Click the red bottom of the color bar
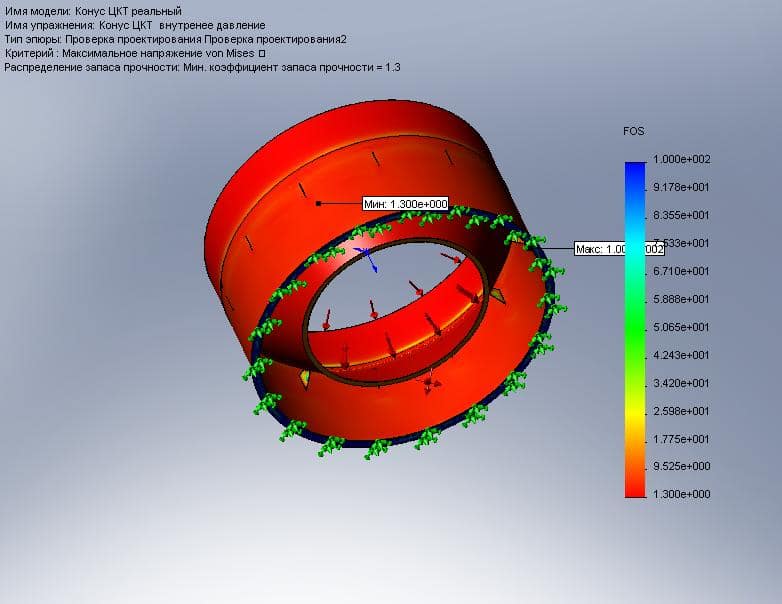The width and height of the screenshot is (782, 604). pos(634,488)
